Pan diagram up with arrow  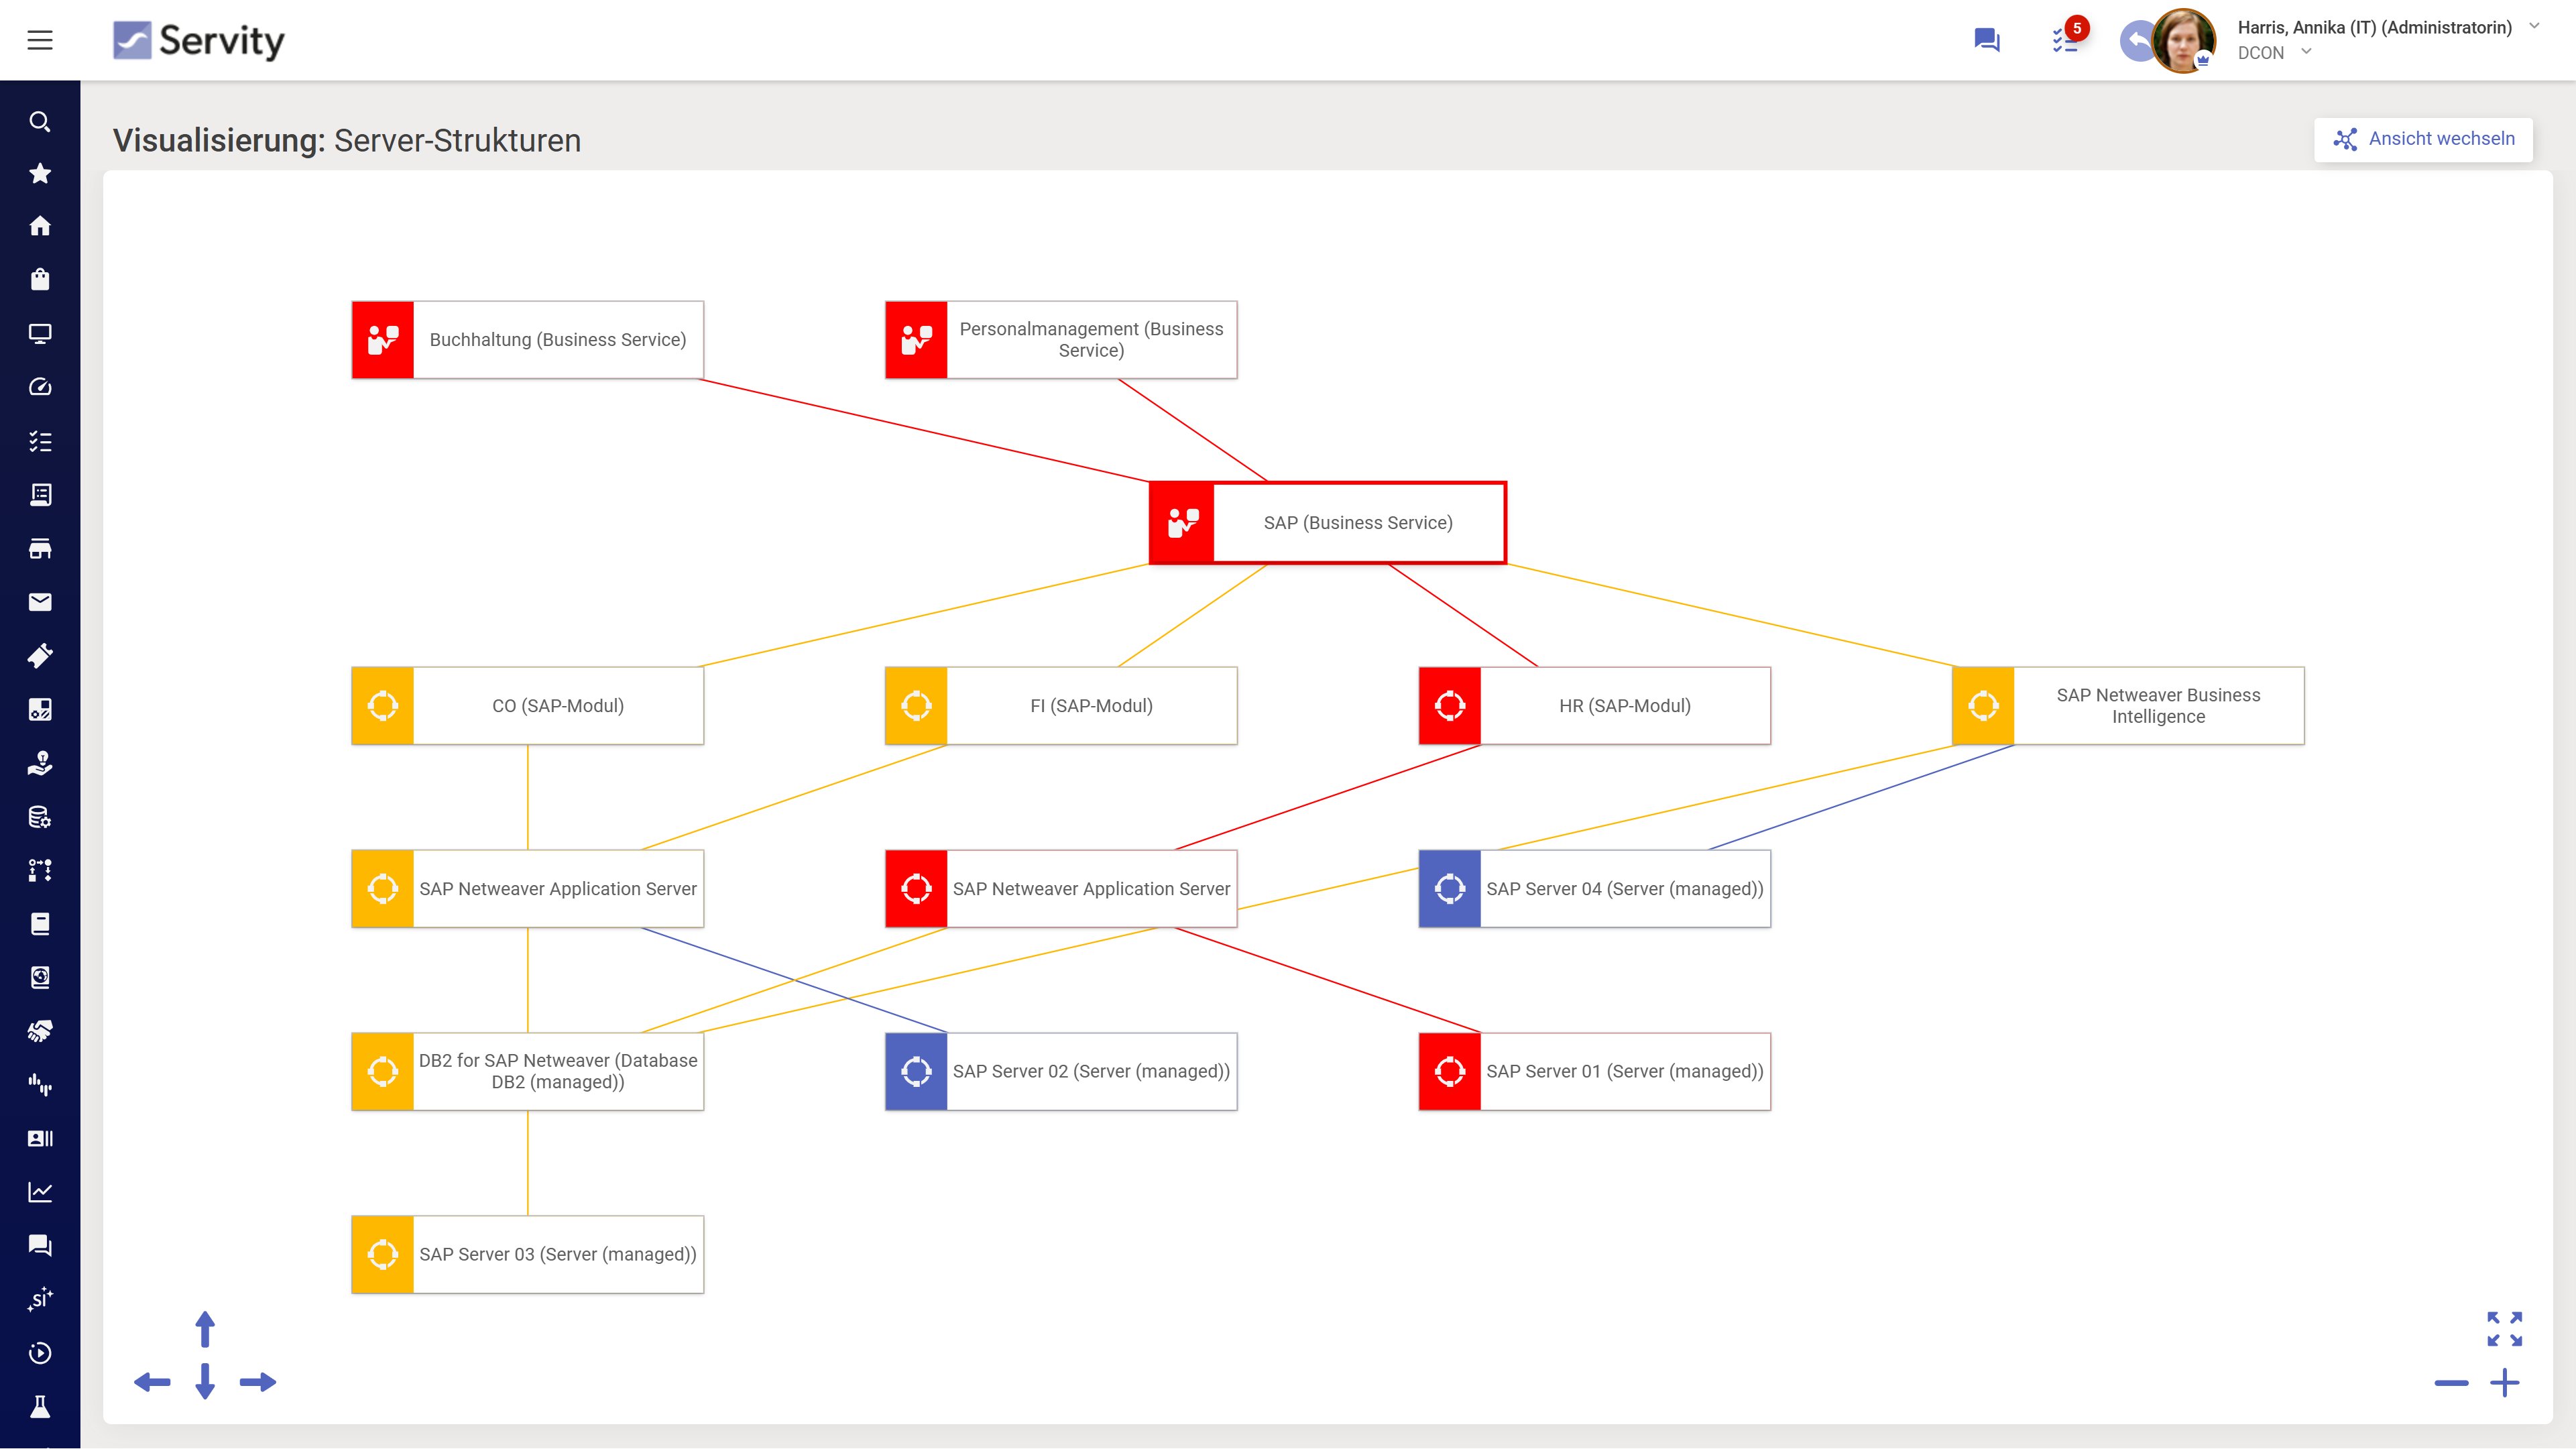click(205, 1330)
